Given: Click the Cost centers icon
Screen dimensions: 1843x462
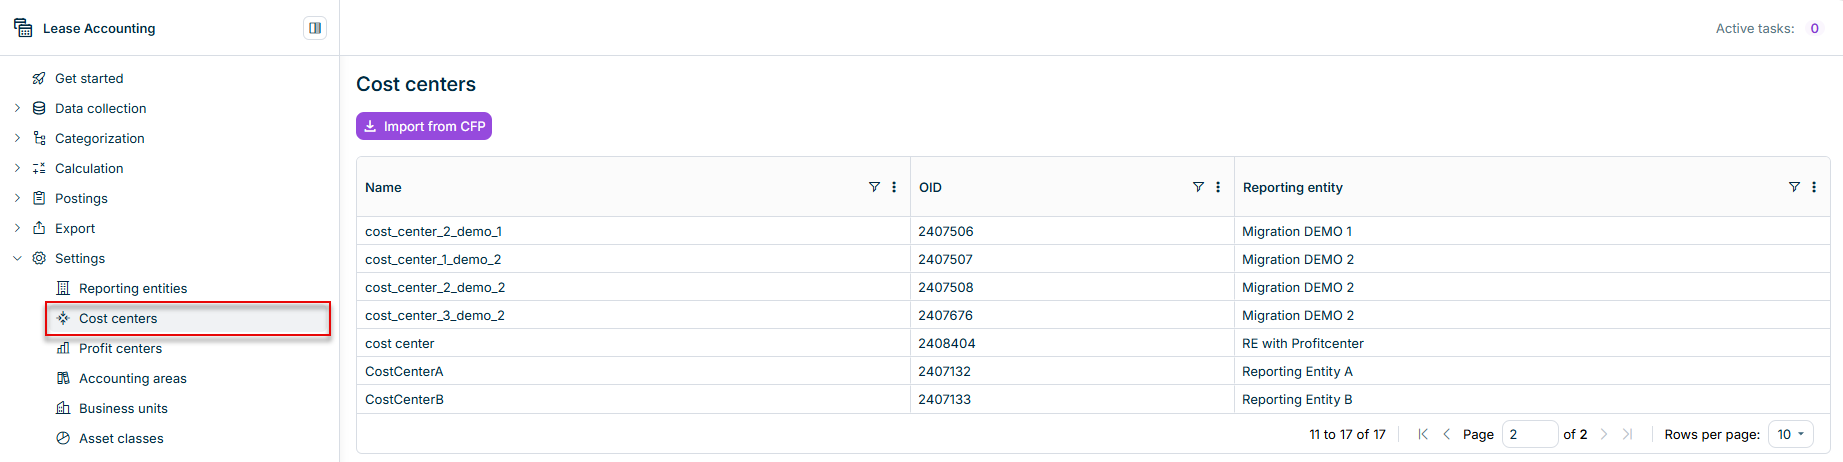Looking at the screenshot, I should click(63, 318).
